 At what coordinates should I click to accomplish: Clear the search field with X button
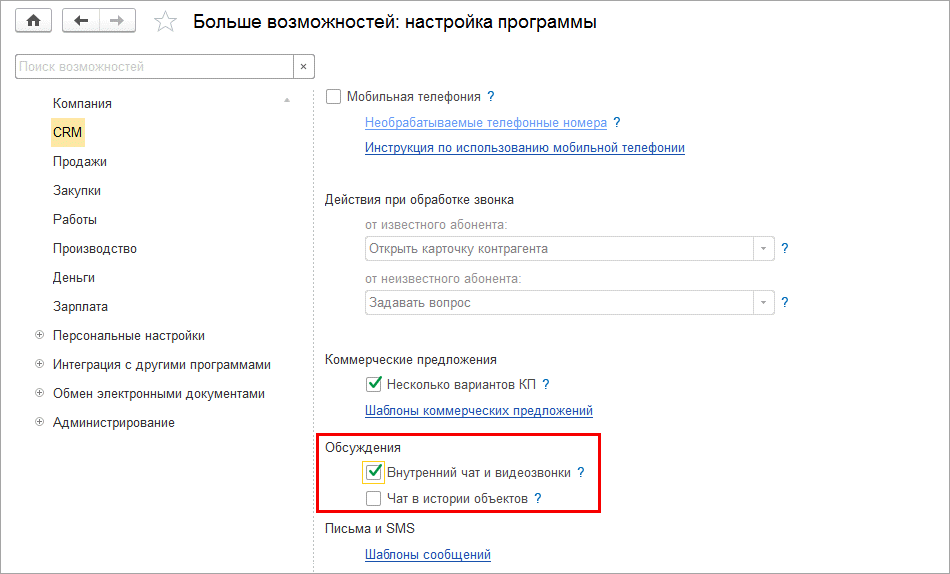(304, 67)
